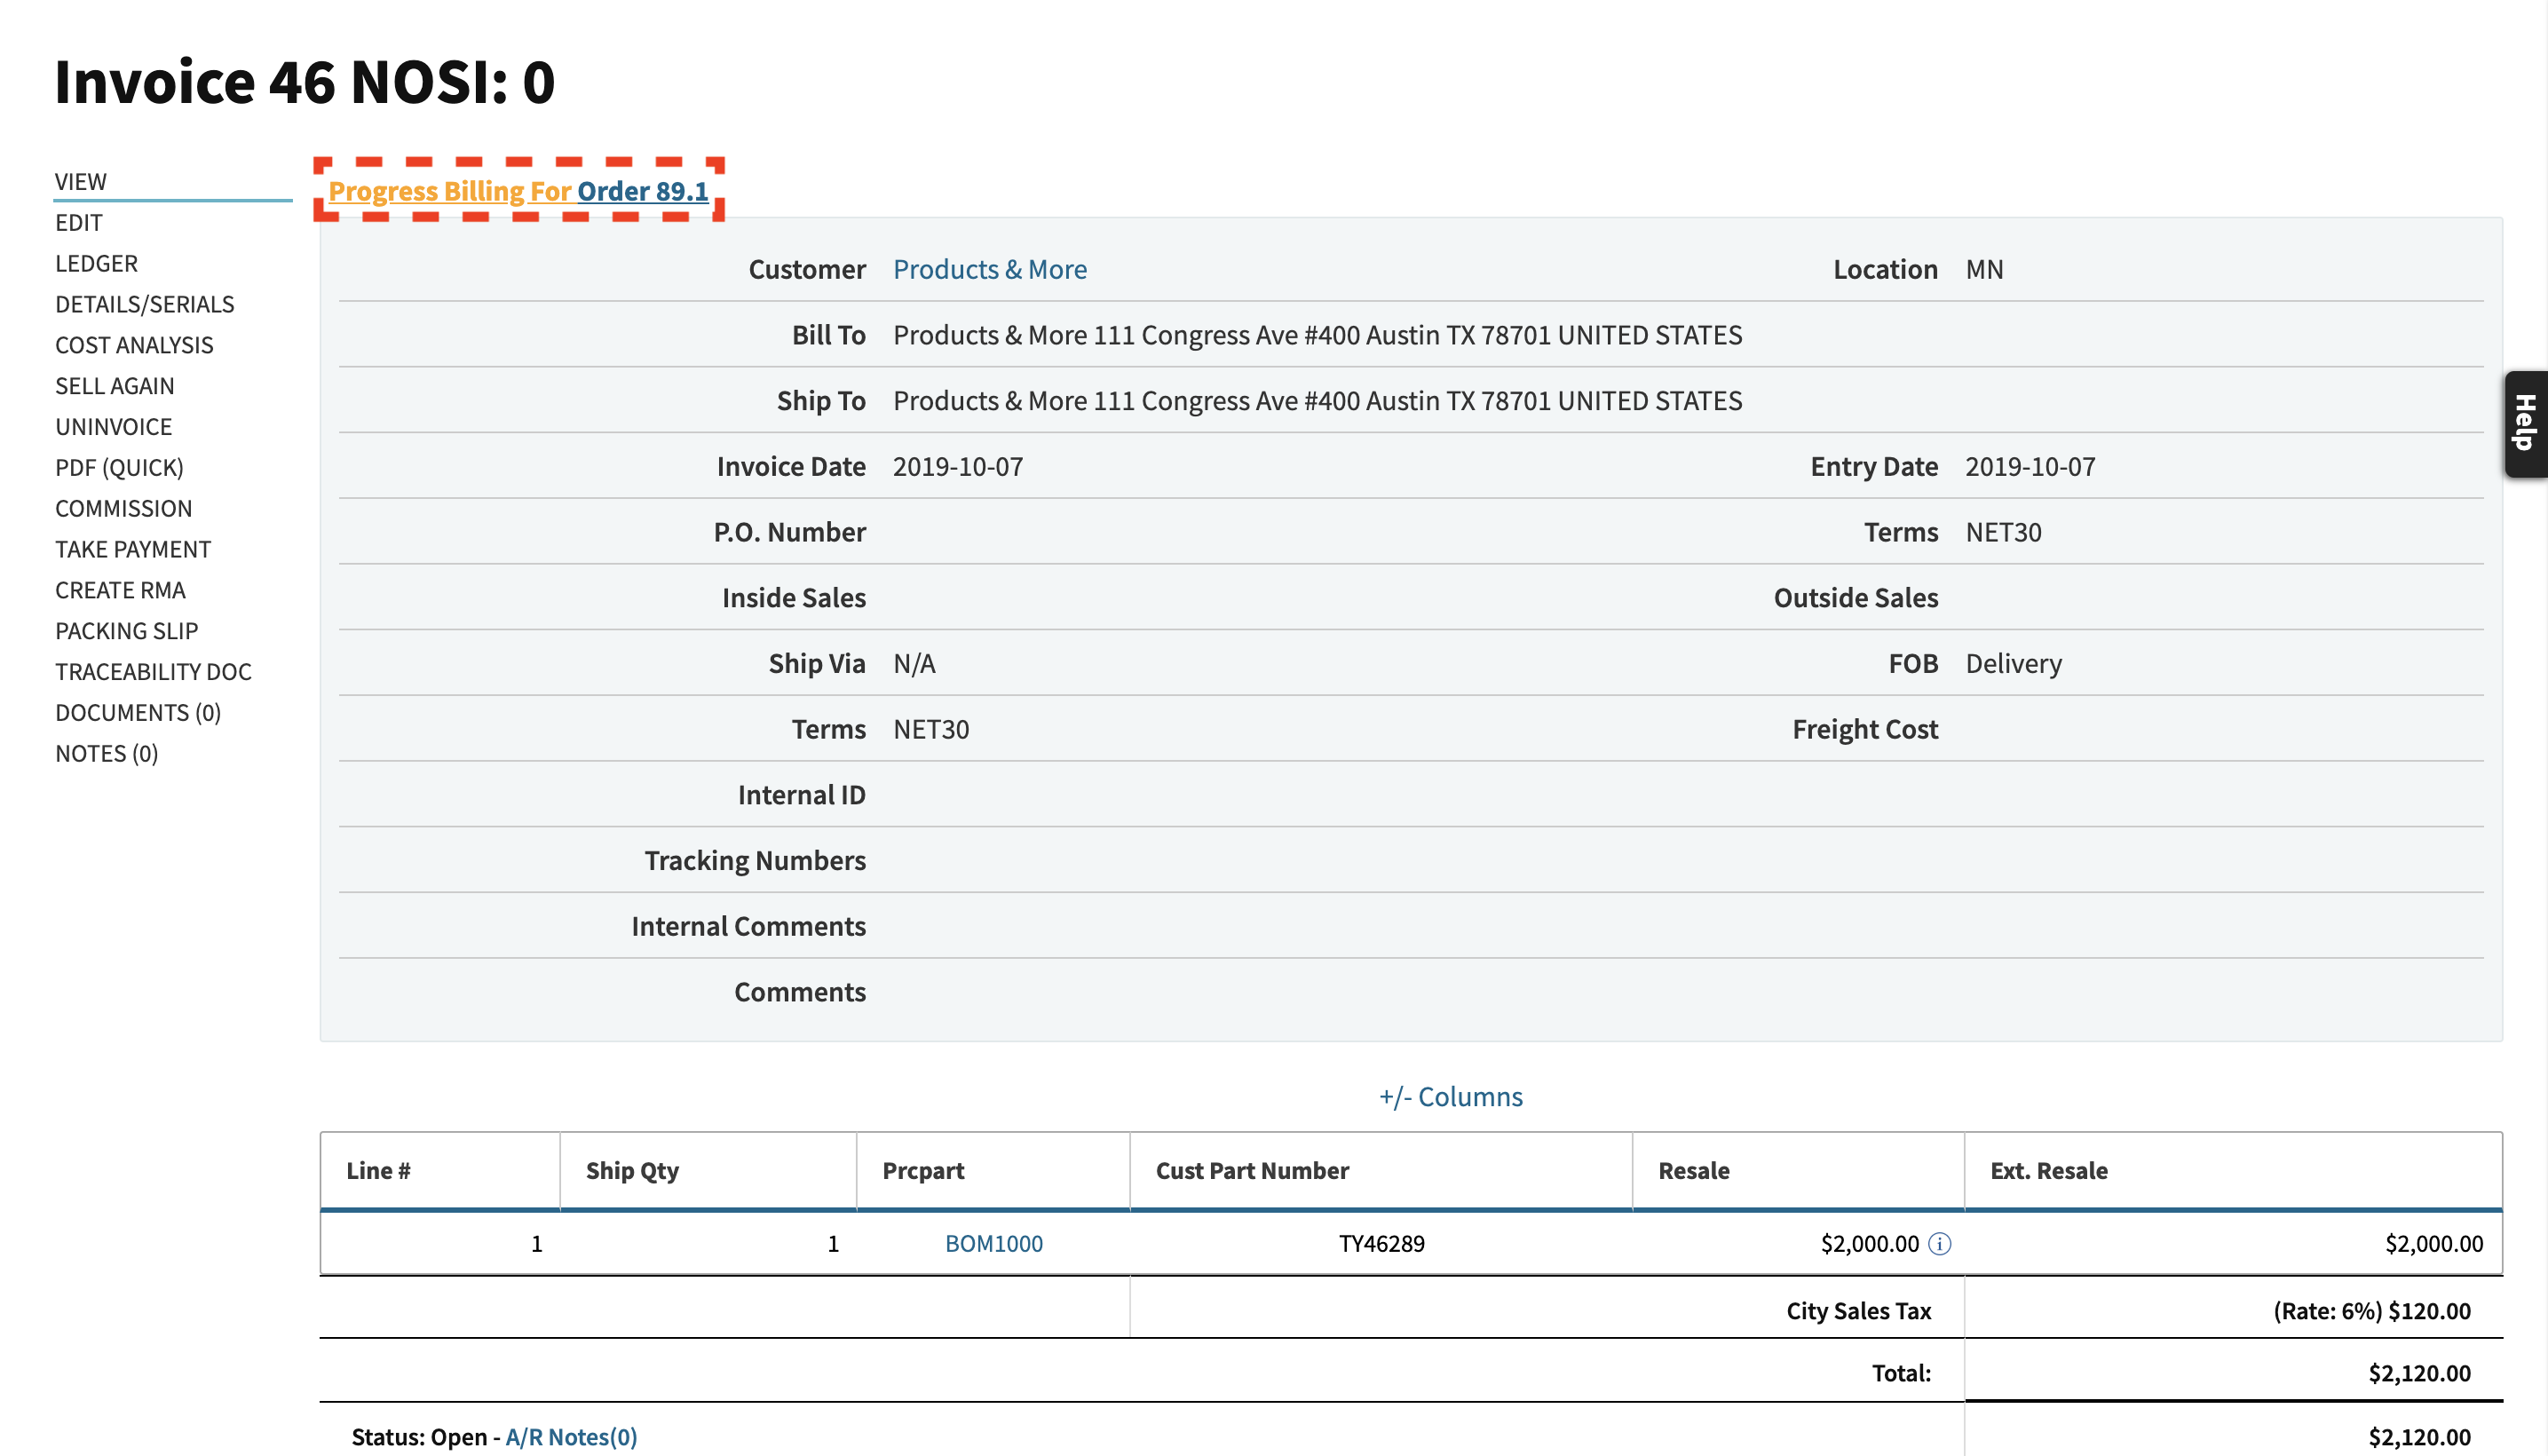
Task: Click the BOM1000 part number link
Action: pos(991,1243)
